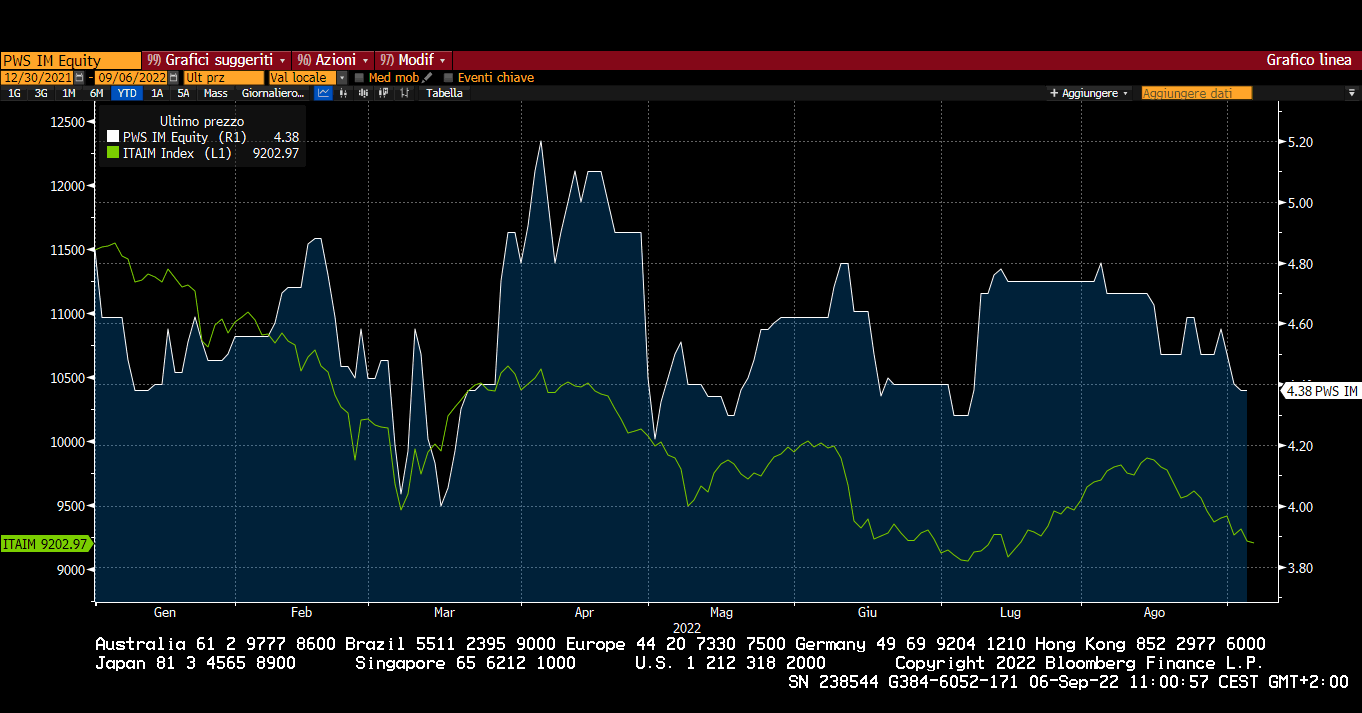Screen dimensions: 1362x713
Task: Click the Ultimo prezzo legend header
Action: point(202,121)
